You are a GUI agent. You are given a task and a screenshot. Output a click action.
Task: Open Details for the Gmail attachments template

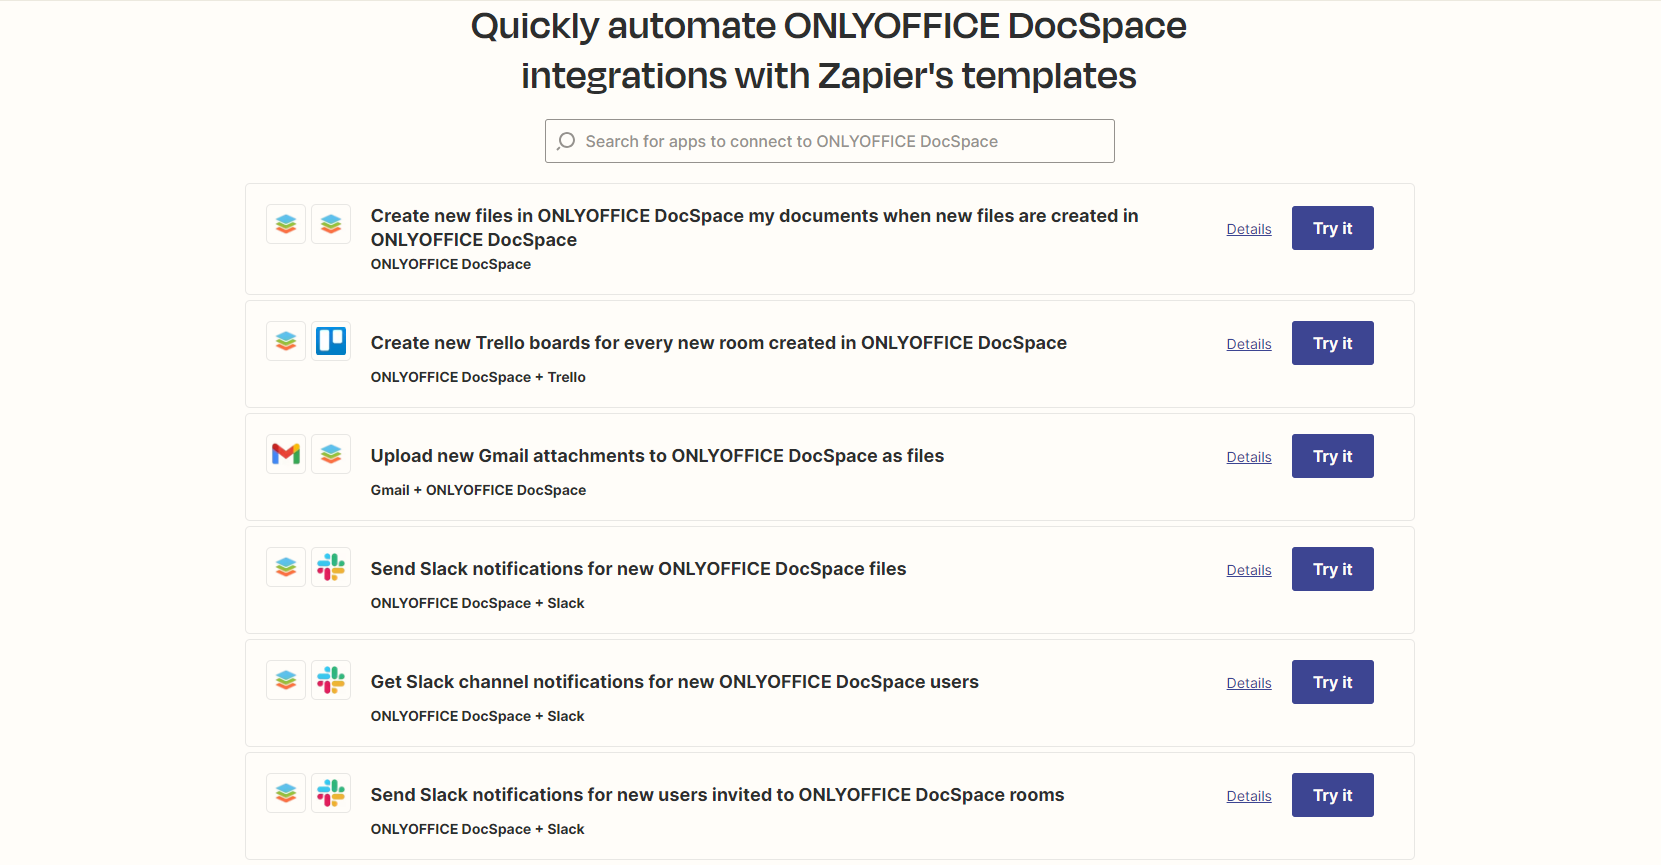coord(1249,457)
